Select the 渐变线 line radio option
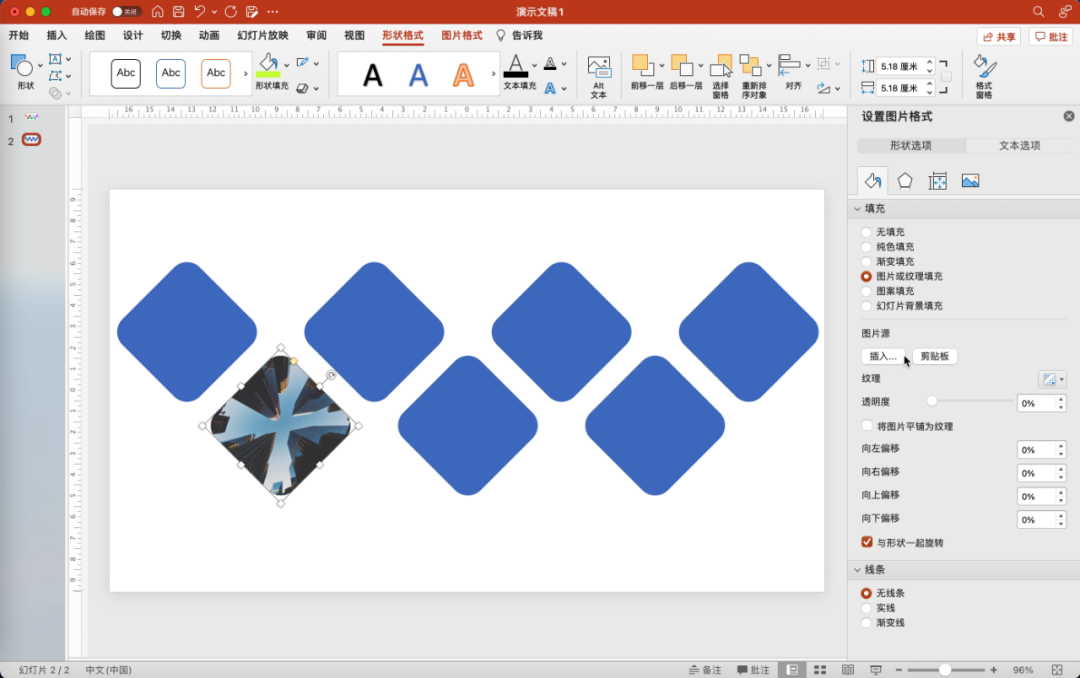1080x678 pixels. coord(866,623)
